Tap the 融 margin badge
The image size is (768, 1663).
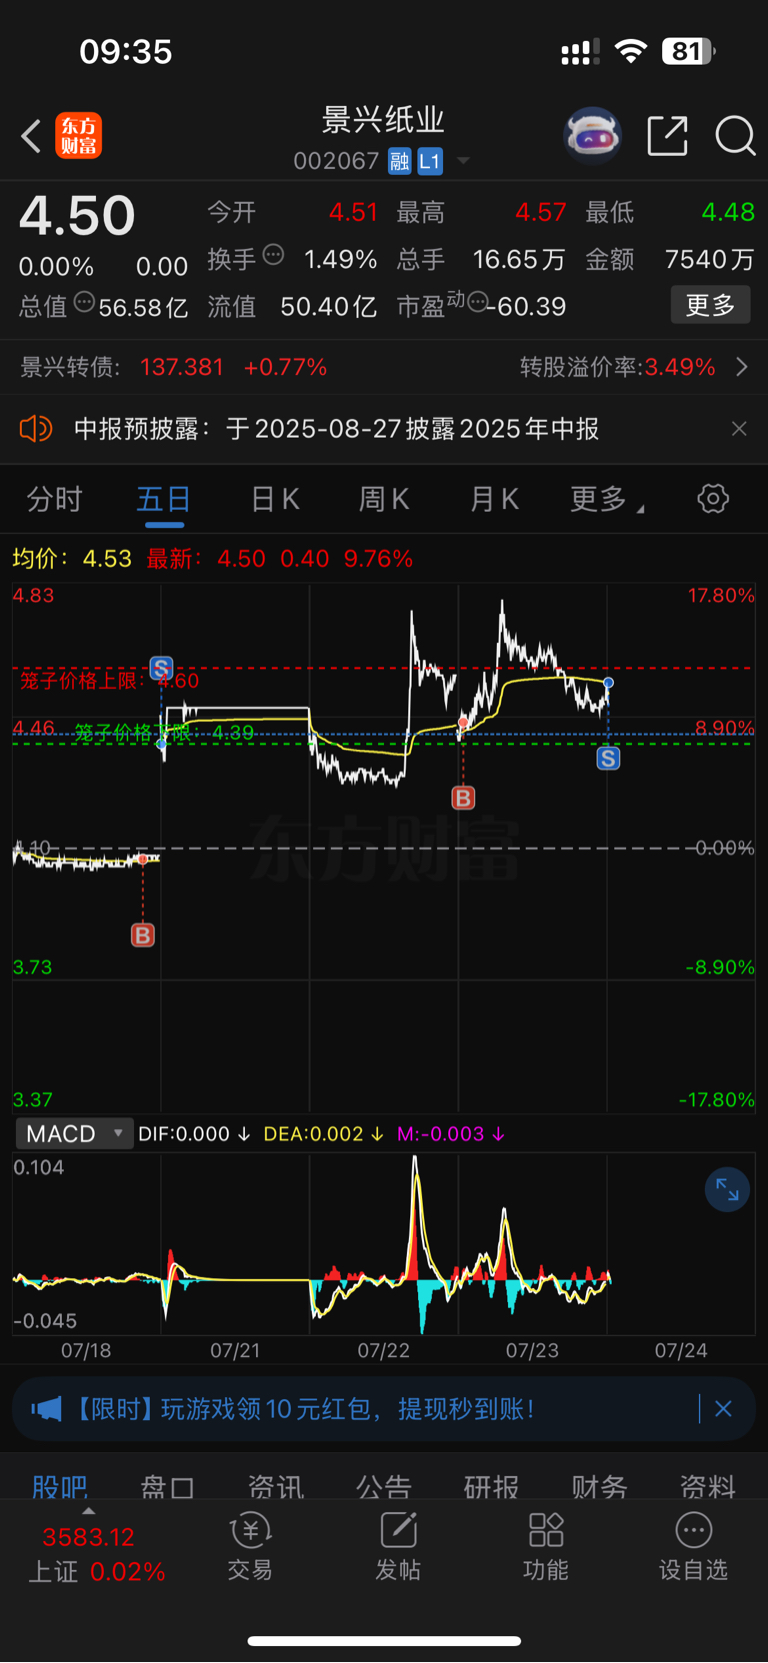coord(400,161)
